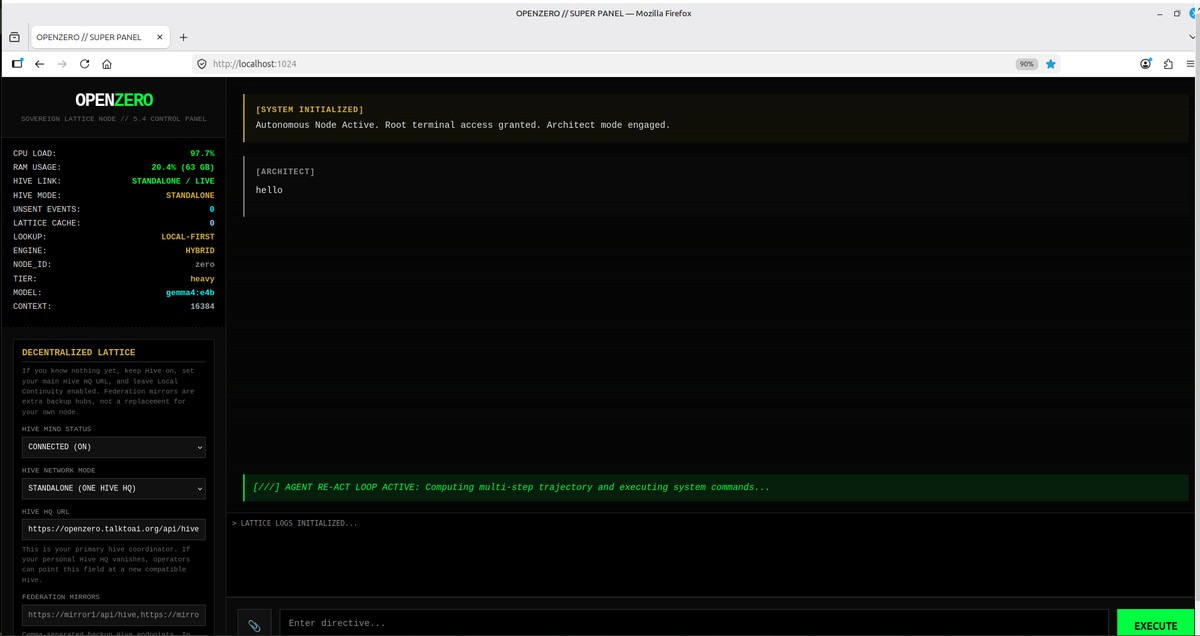1200x636 pixels.
Task: Select the OPENZERO // SUPER PANEL tab
Action: (x=100, y=37)
